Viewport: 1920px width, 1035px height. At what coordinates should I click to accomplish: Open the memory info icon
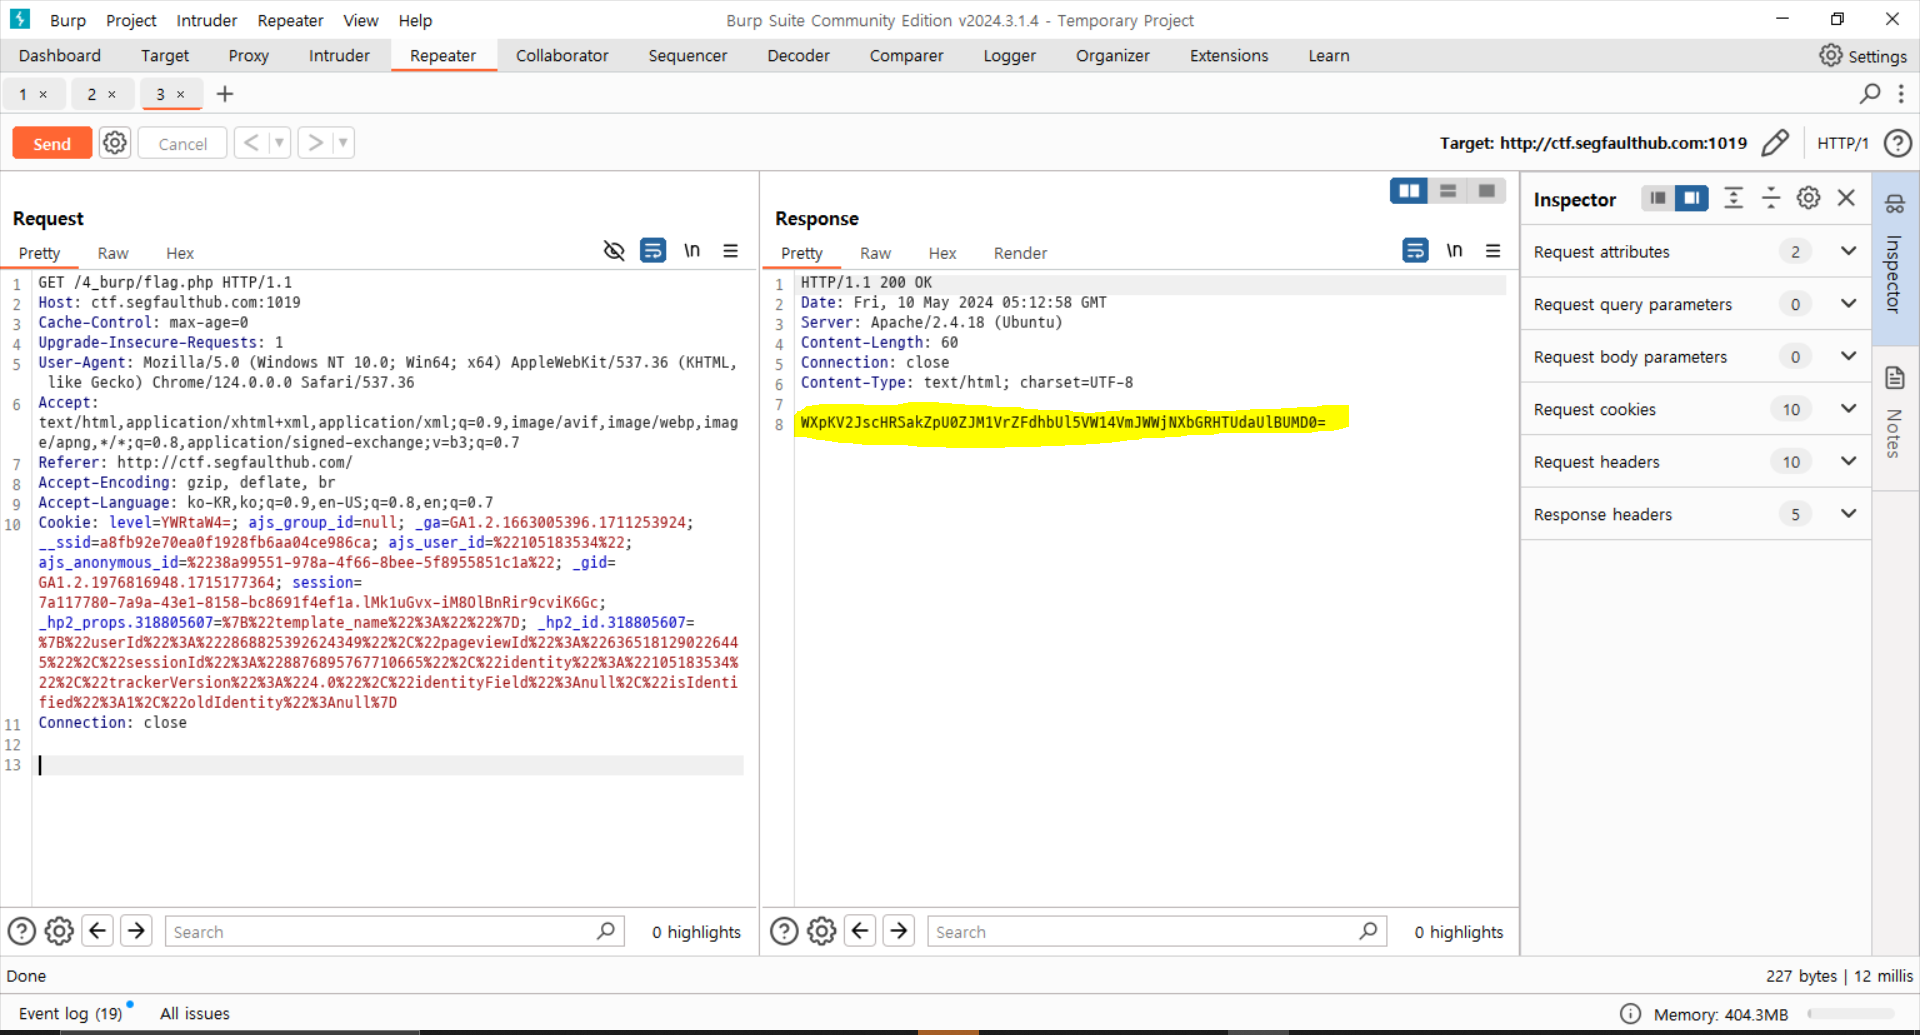[x=1630, y=1013]
